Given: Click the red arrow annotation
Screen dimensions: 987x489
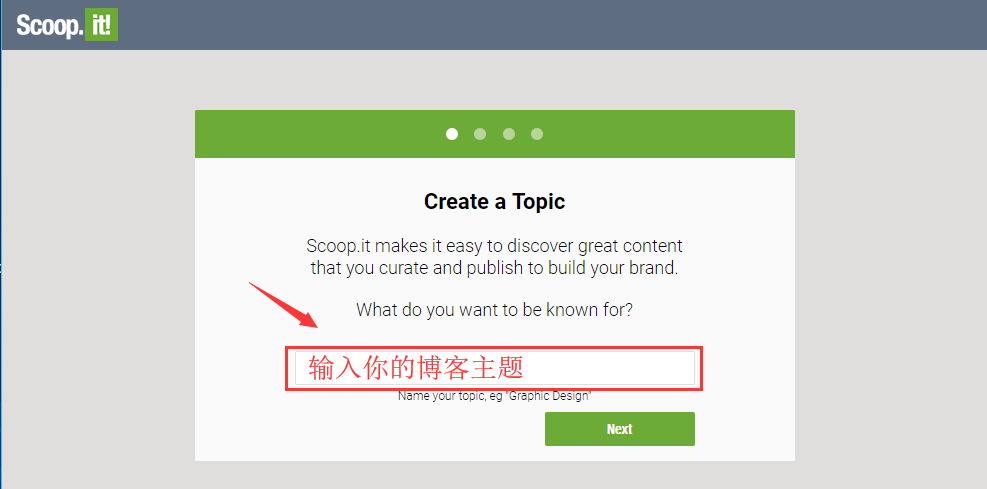Looking at the screenshot, I should tap(283, 305).
